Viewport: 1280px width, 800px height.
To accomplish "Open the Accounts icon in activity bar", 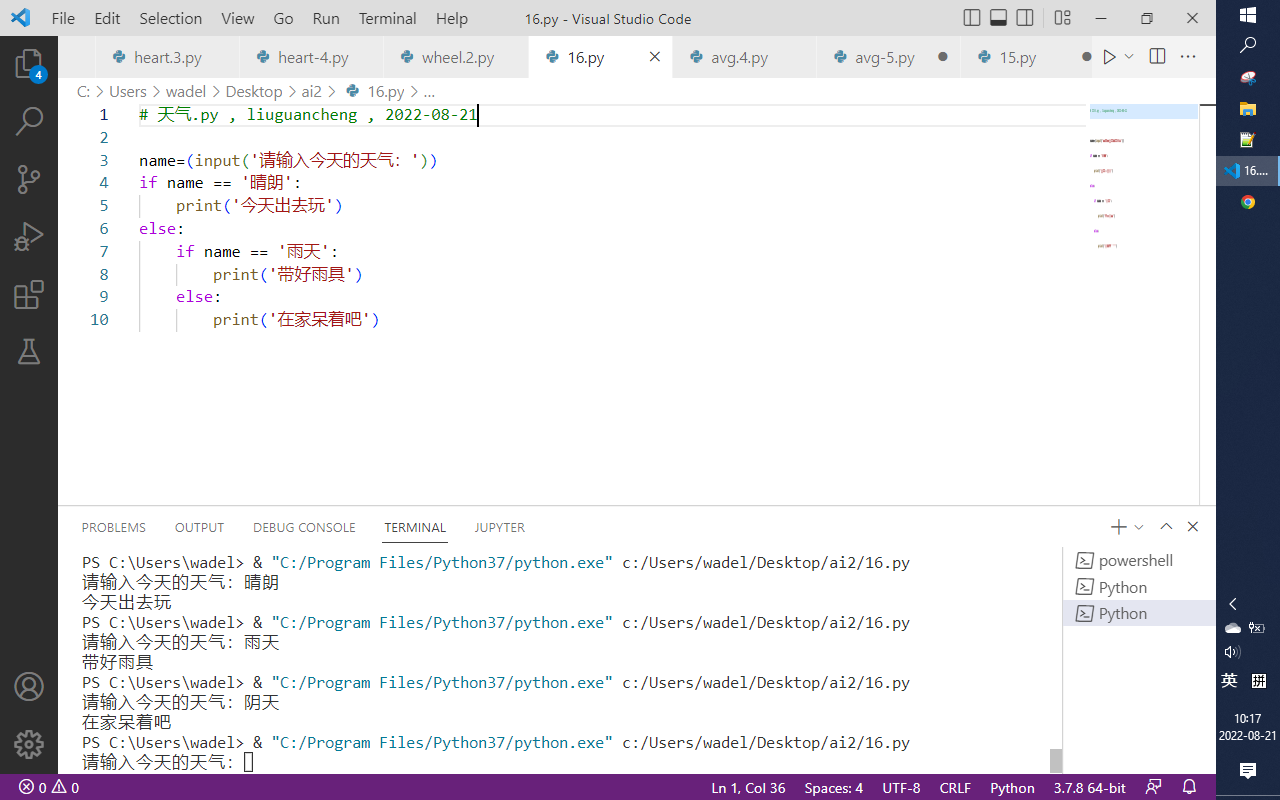I will point(29,687).
